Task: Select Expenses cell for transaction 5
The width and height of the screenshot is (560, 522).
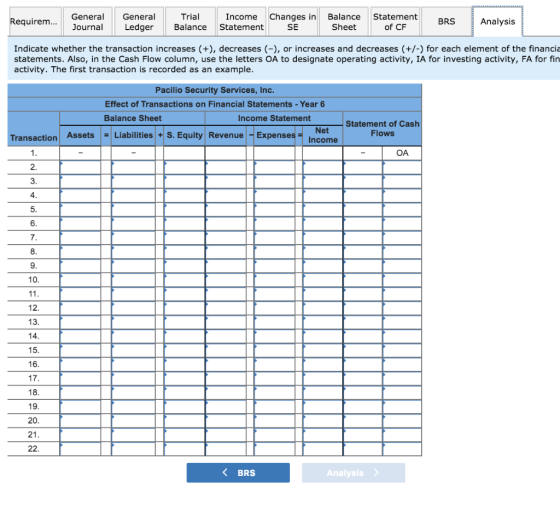Action: (275, 210)
